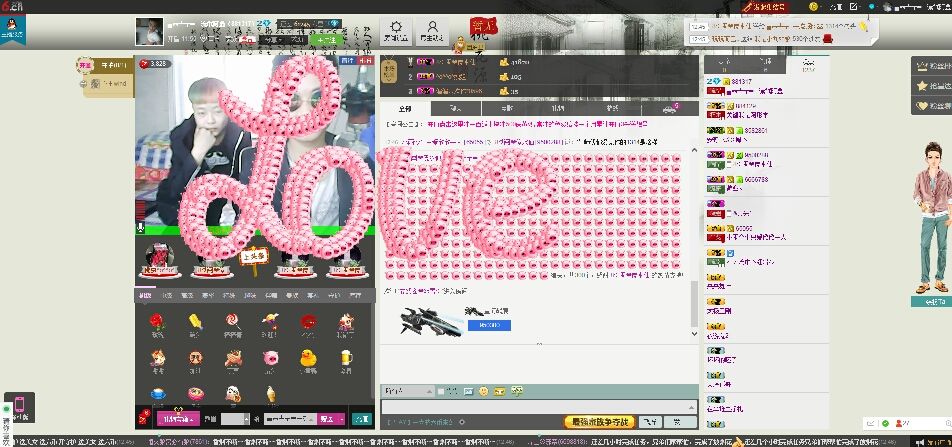Select the ice cream cone gift
The width and height of the screenshot is (952, 447).
click(270, 392)
